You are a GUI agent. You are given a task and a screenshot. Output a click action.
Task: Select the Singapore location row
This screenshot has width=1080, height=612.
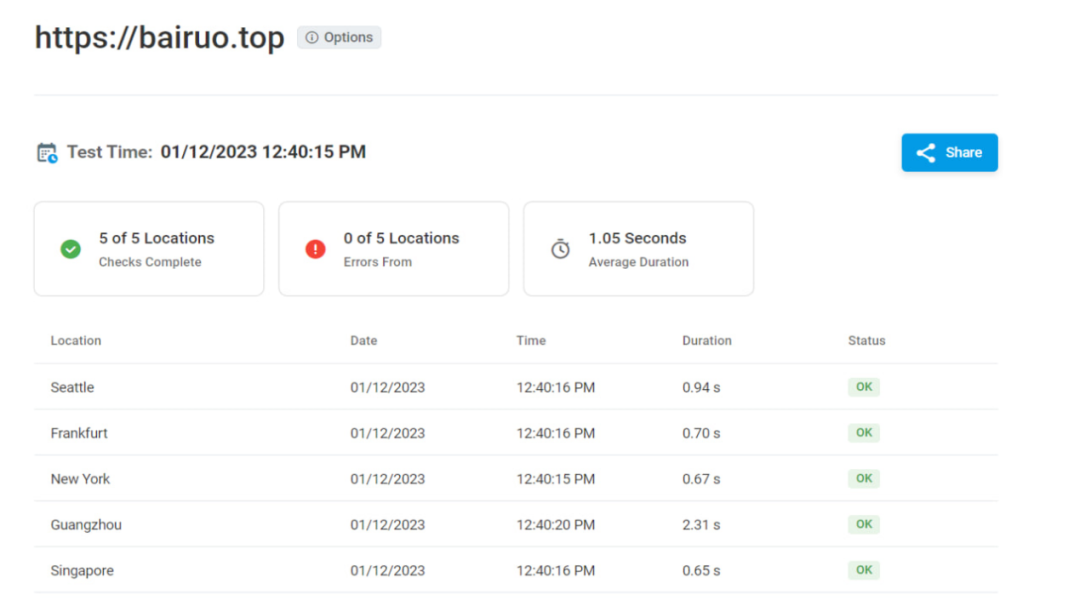click(x=82, y=571)
